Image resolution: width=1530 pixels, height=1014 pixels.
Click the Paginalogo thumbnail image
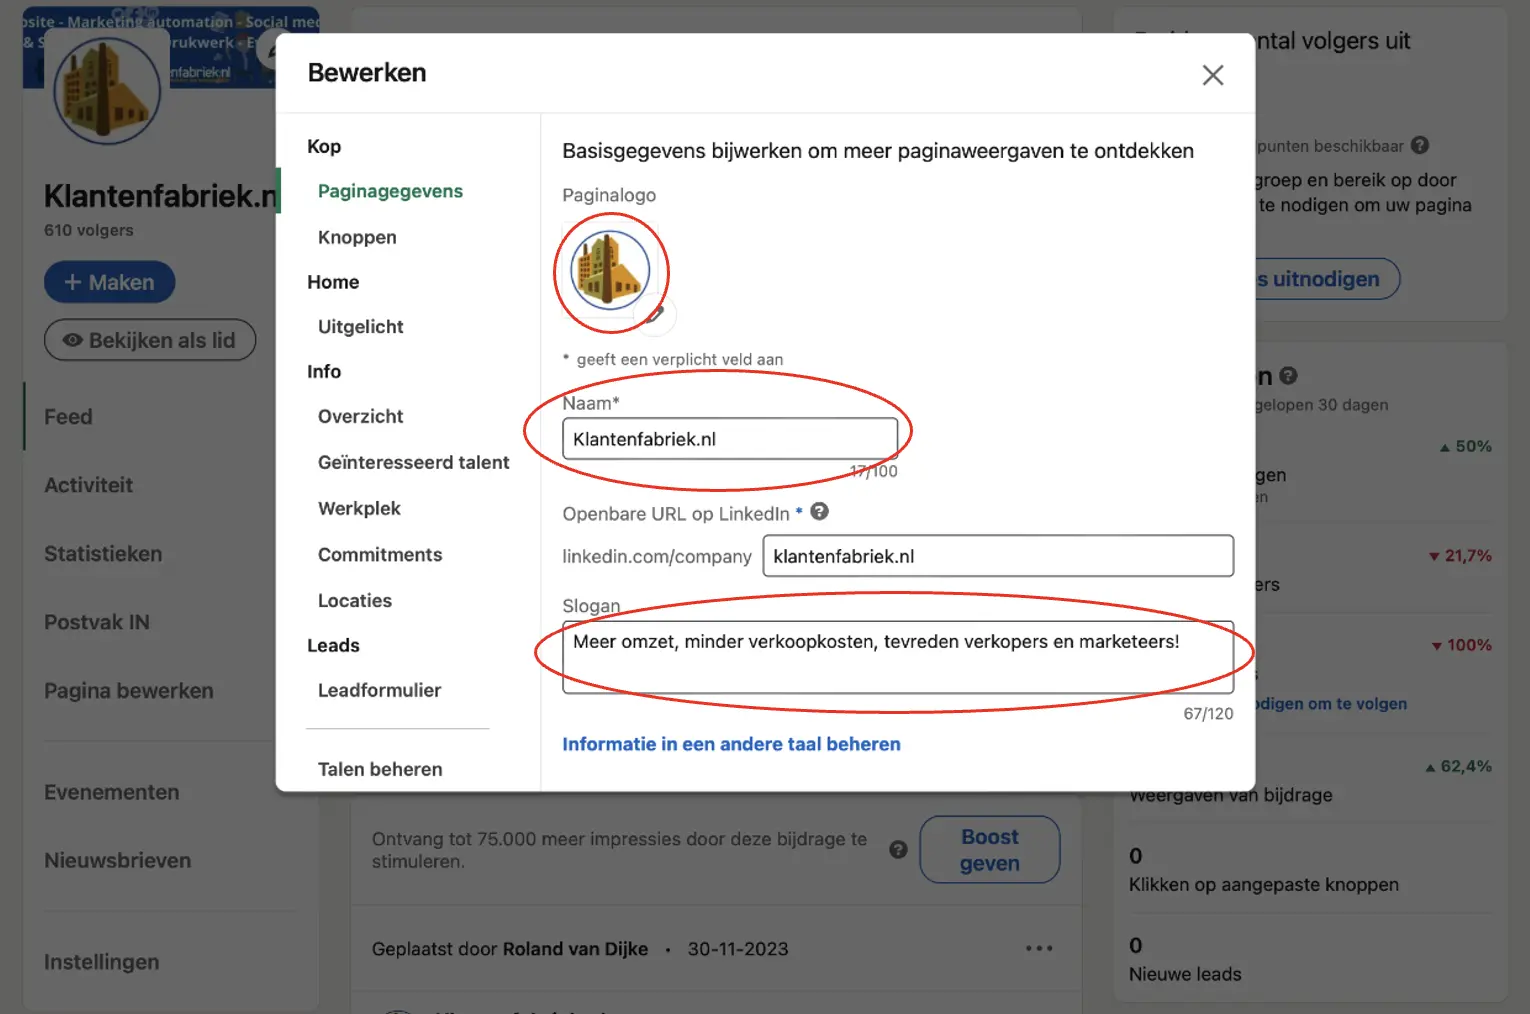tap(610, 270)
